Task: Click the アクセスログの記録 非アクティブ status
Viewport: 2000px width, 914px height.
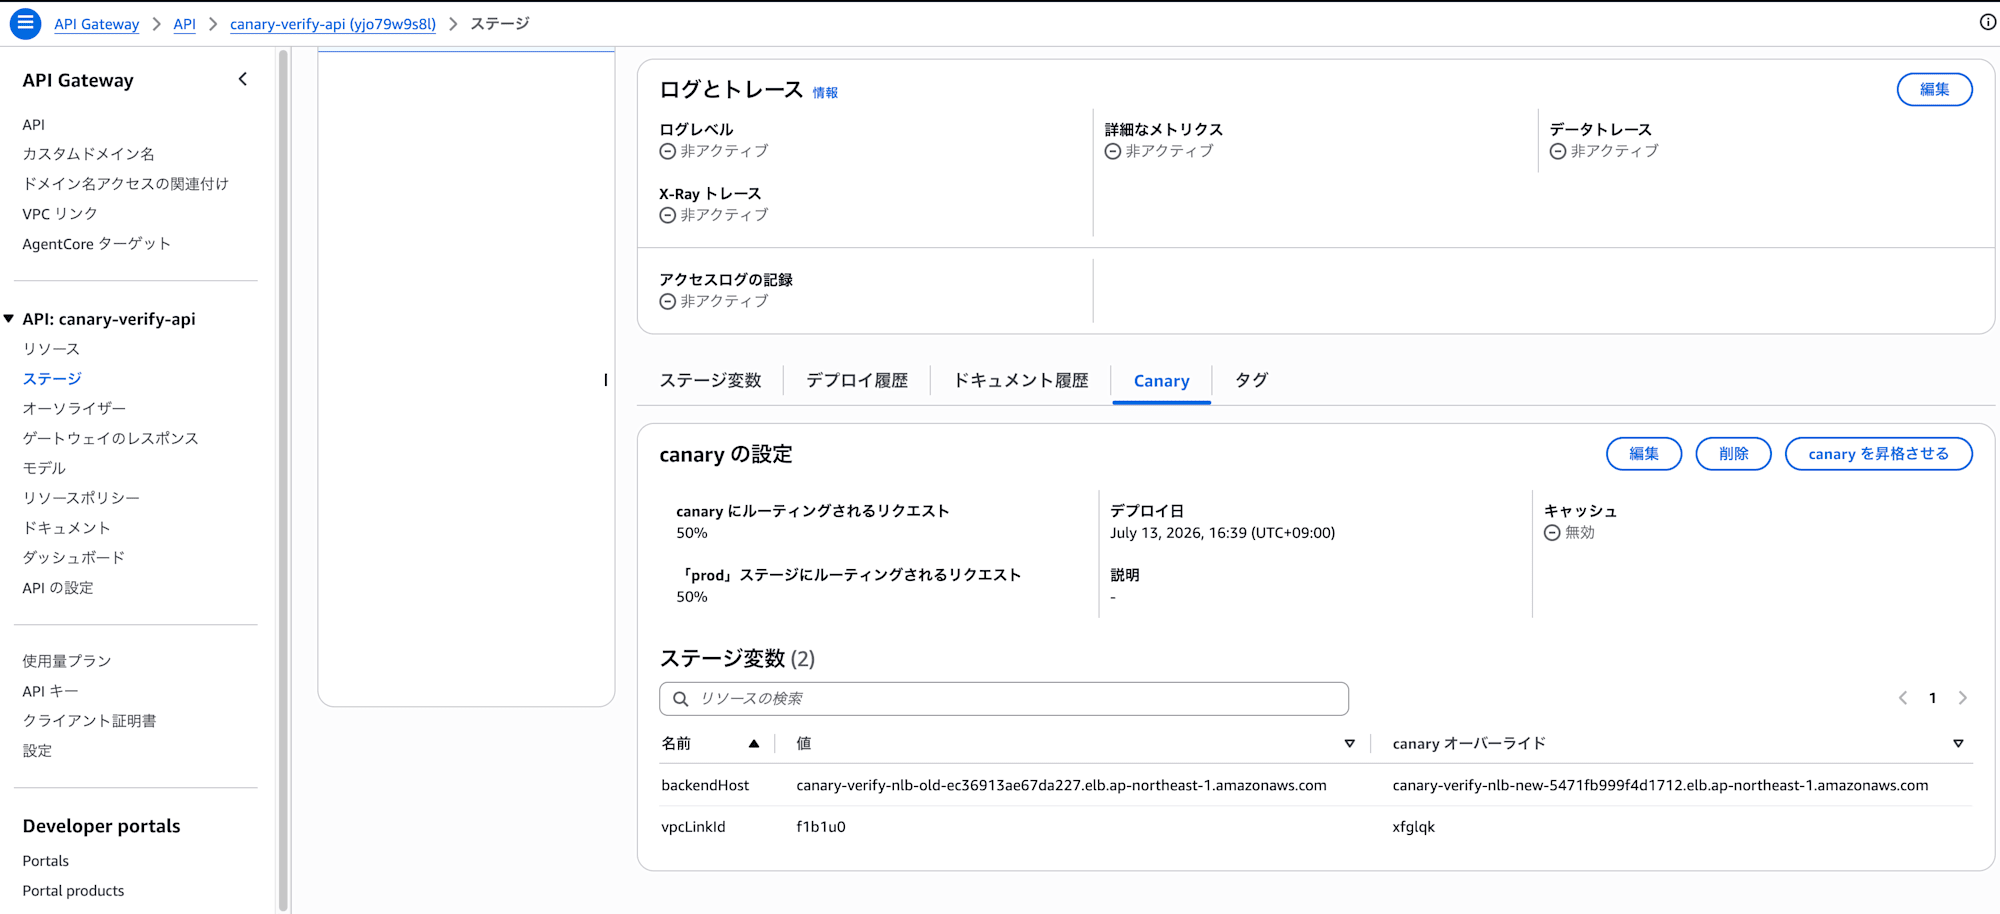Action: (714, 301)
